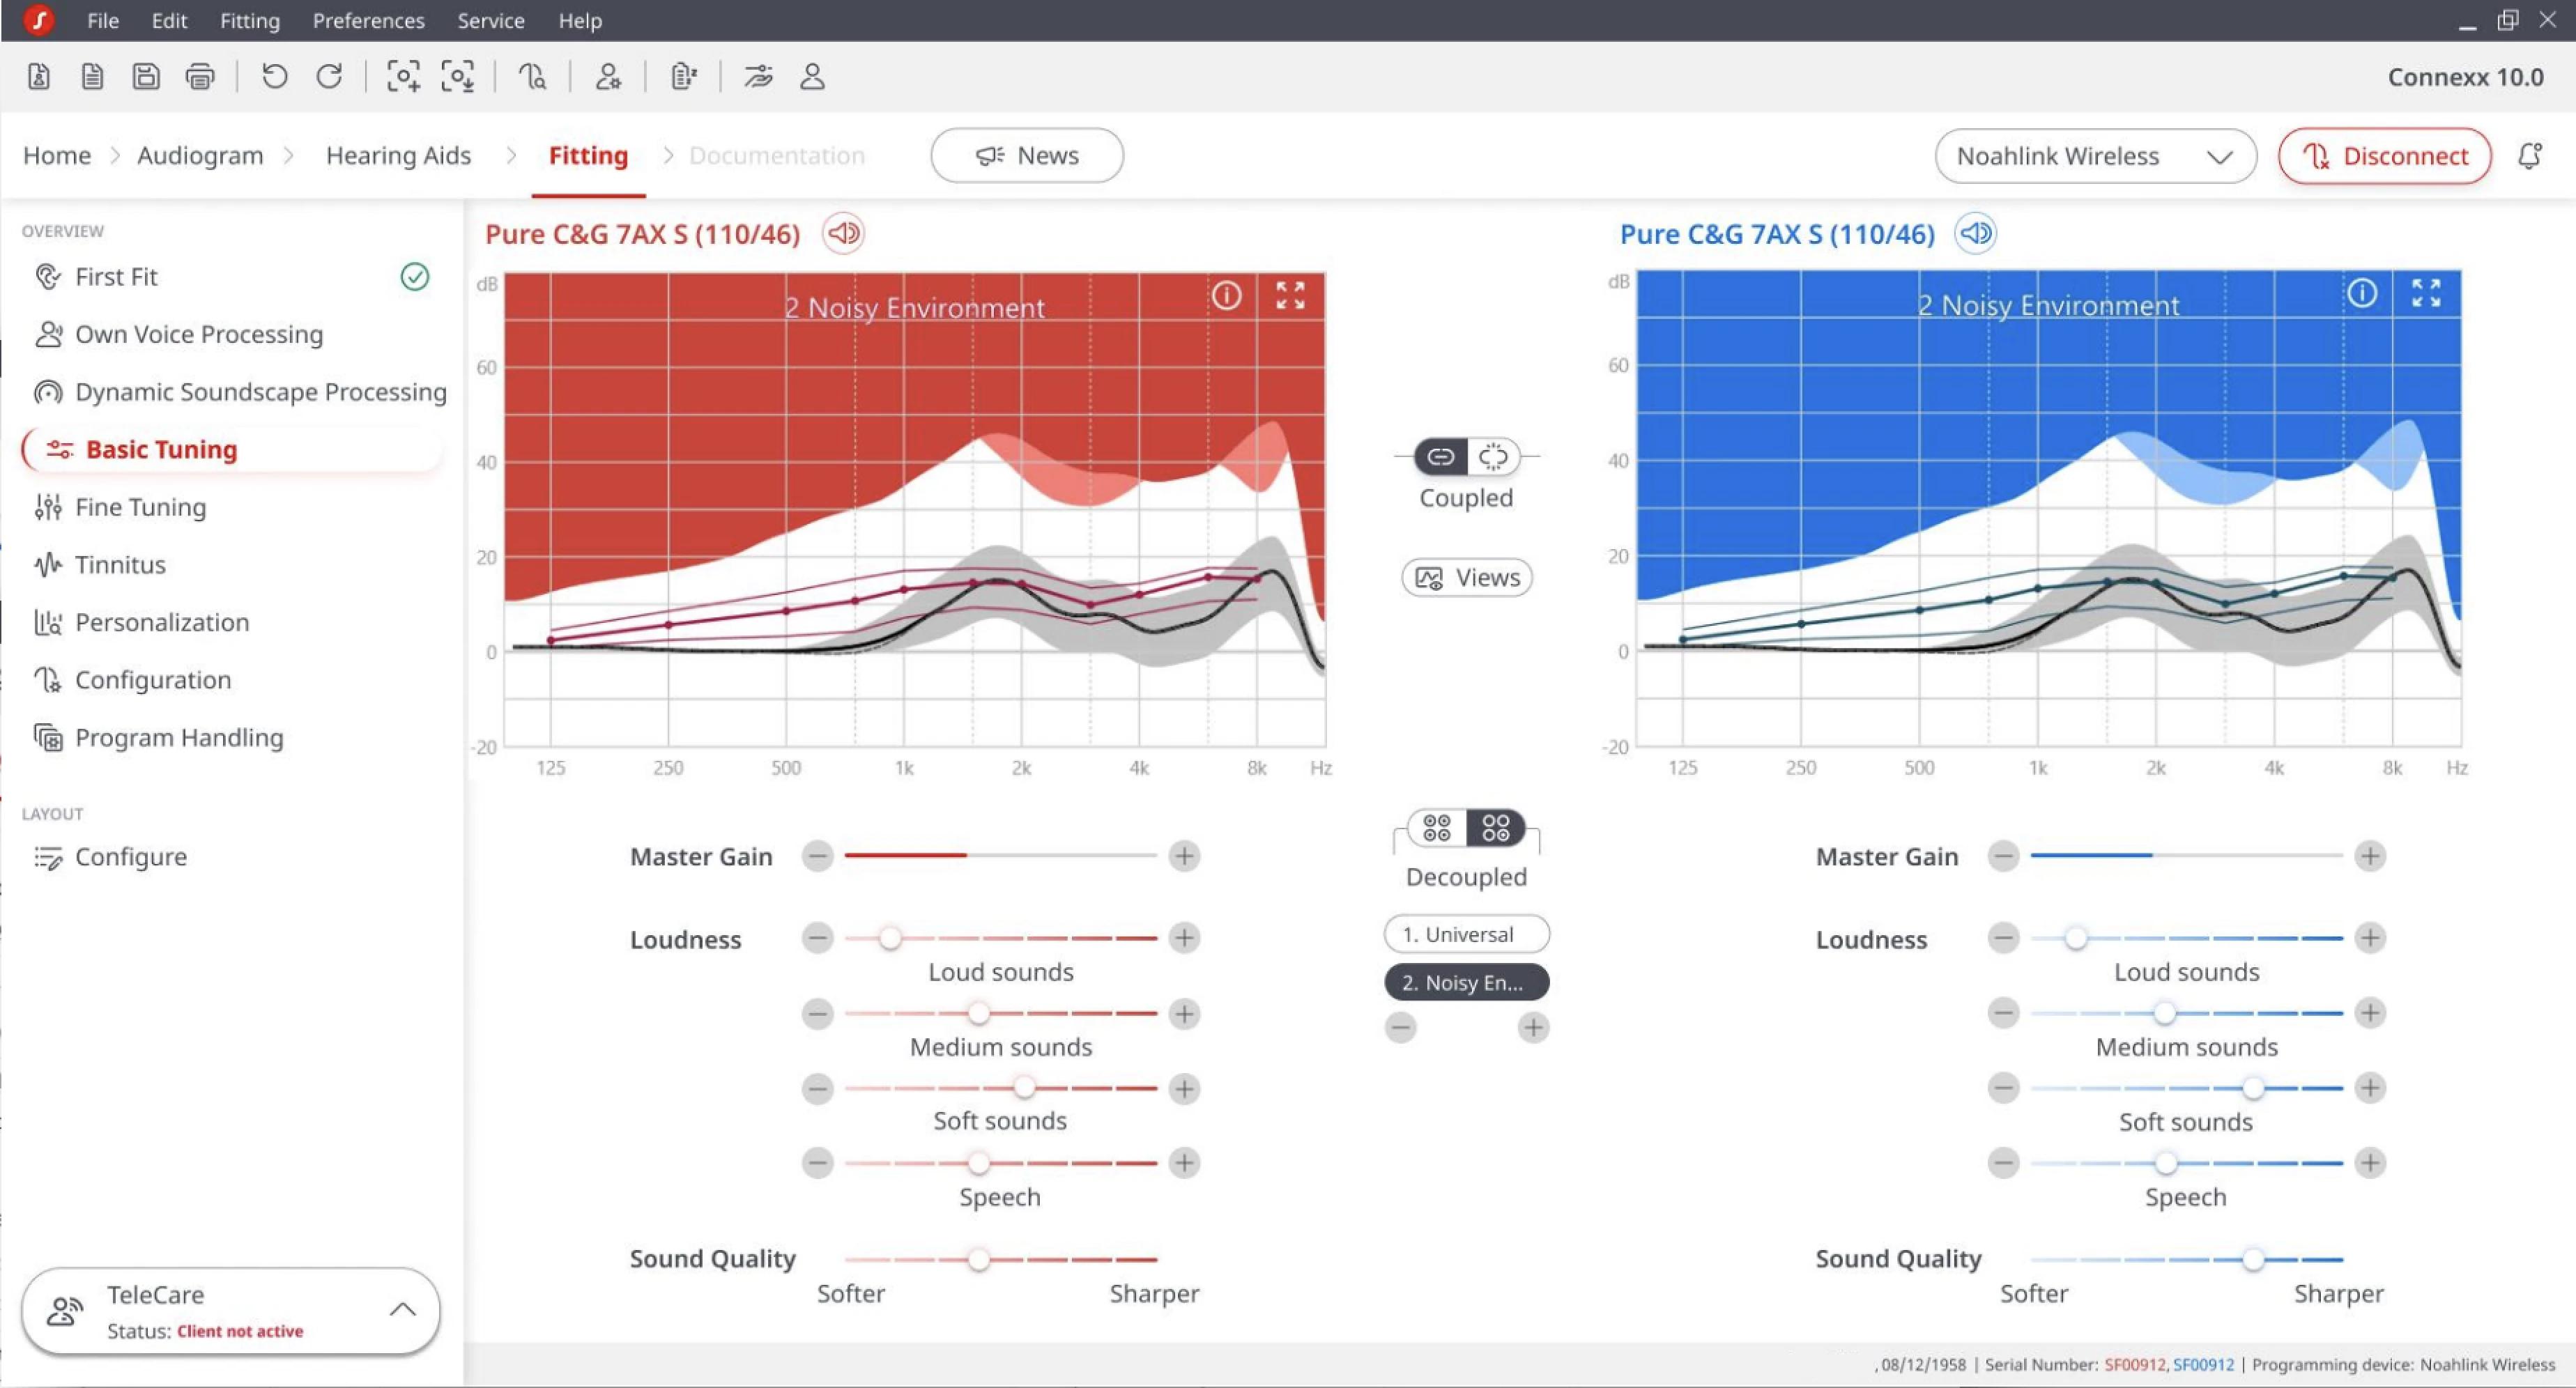The image size is (2576, 1388).
Task: Expand the blue graph to fullscreen
Action: click(2426, 293)
